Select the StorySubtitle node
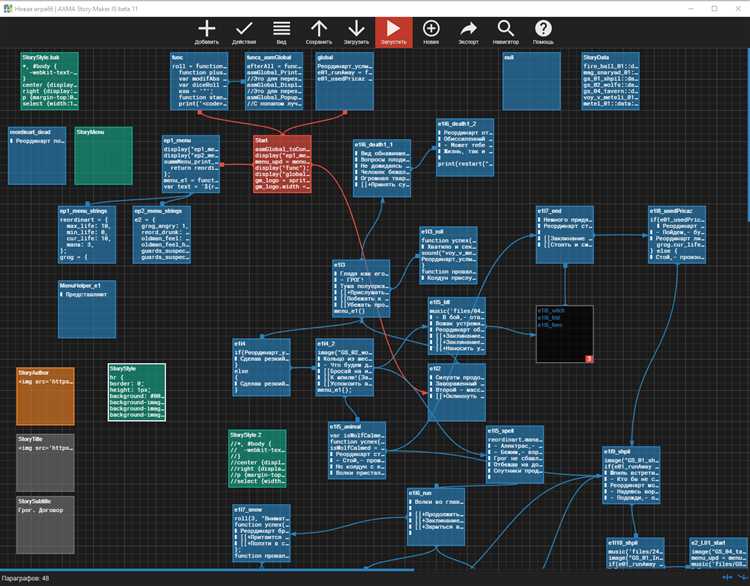This screenshot has height=586, width=750. tap(45, 525)
